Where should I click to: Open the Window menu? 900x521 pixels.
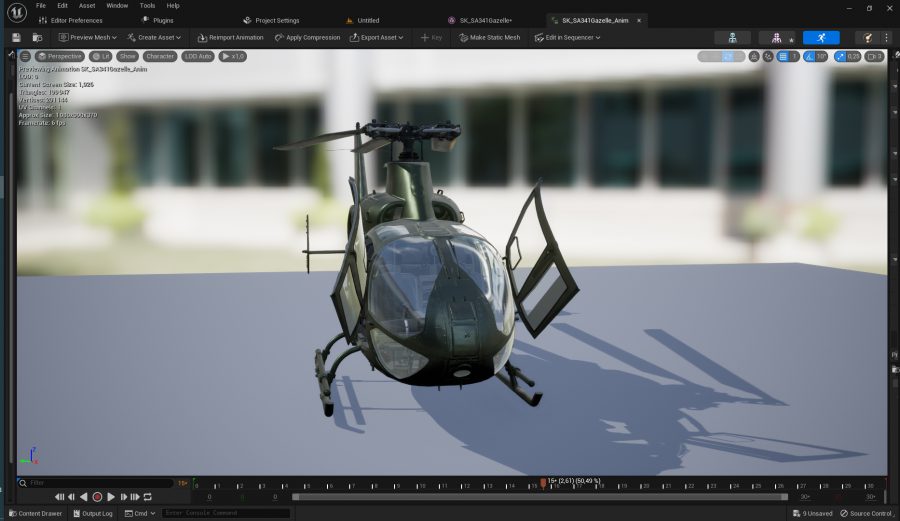[x=117, y=6]
